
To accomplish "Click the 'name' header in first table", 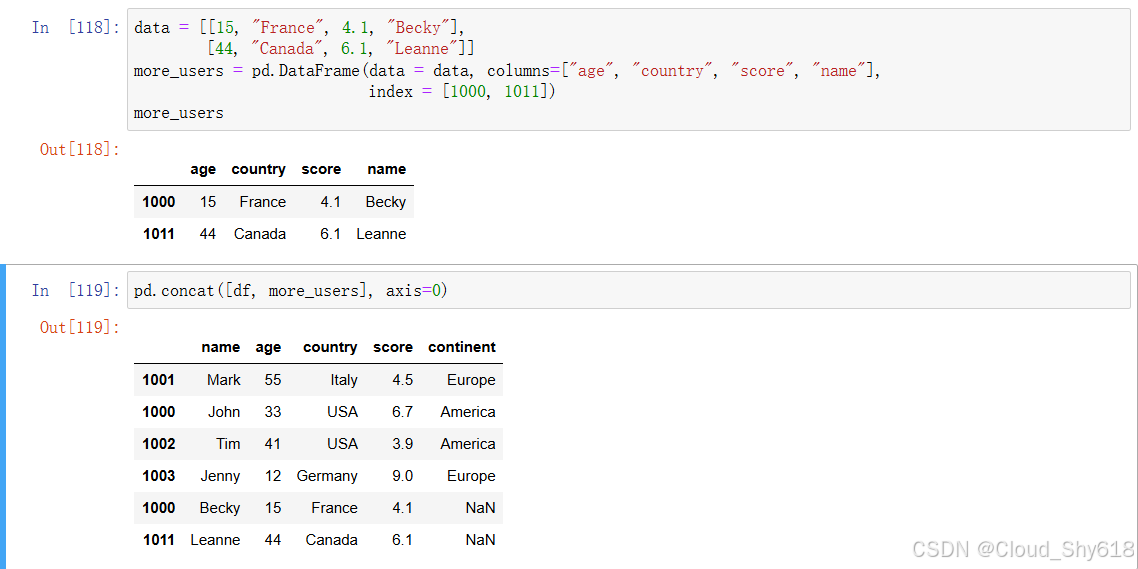I will click(x=387, y=169).
